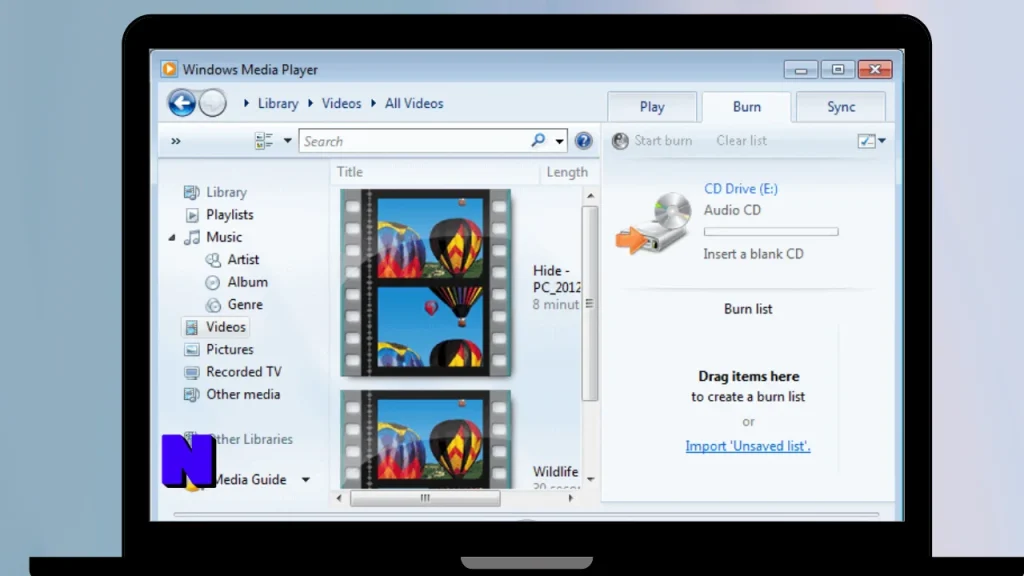Select the Playlists icon in sidebar
Screen dimensions: 1024x576
pyautogui.click(x=192, y=215)
